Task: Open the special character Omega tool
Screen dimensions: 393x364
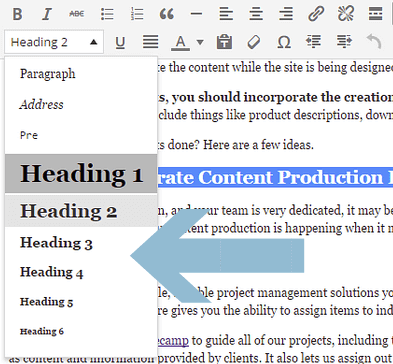Action: (284, 42)
